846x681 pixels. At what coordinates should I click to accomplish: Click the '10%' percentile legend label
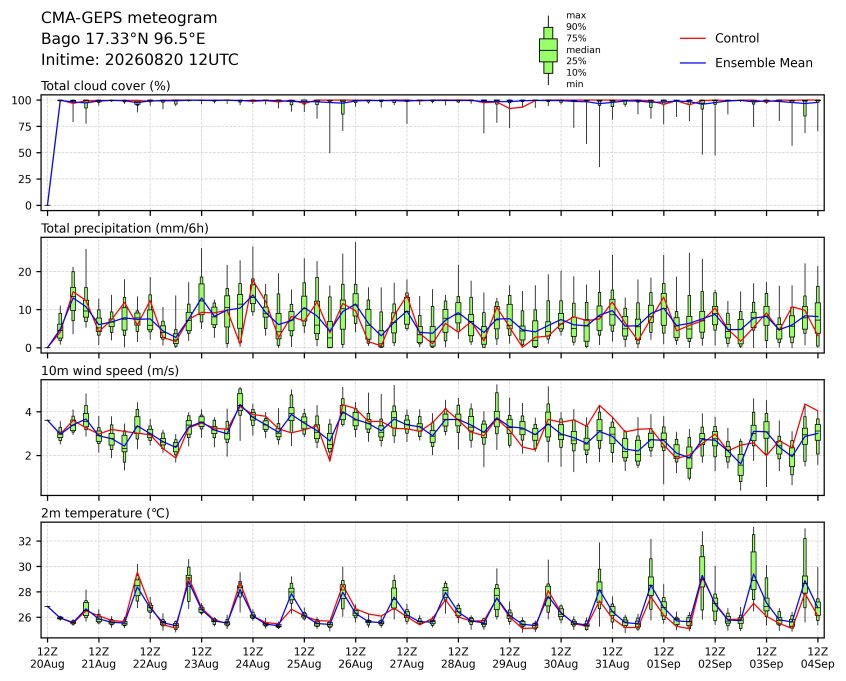point(576,72)
